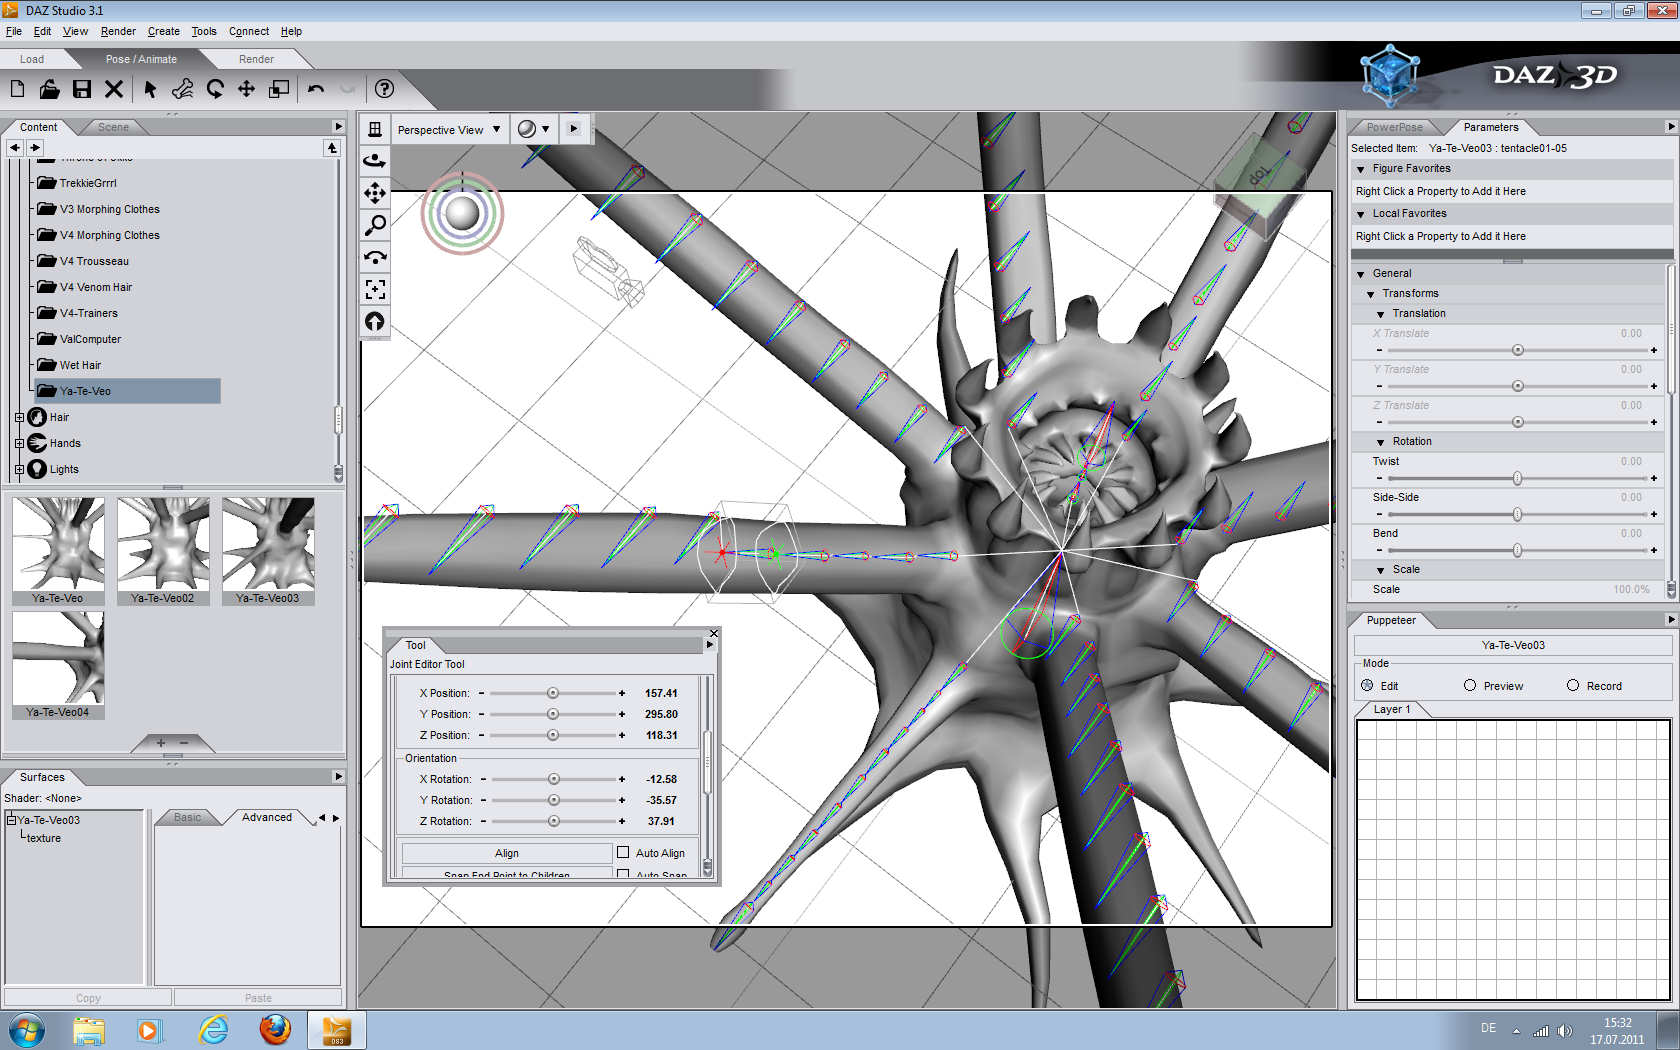Open Windows Explorer from the taskbar

tap(88, 1029)
